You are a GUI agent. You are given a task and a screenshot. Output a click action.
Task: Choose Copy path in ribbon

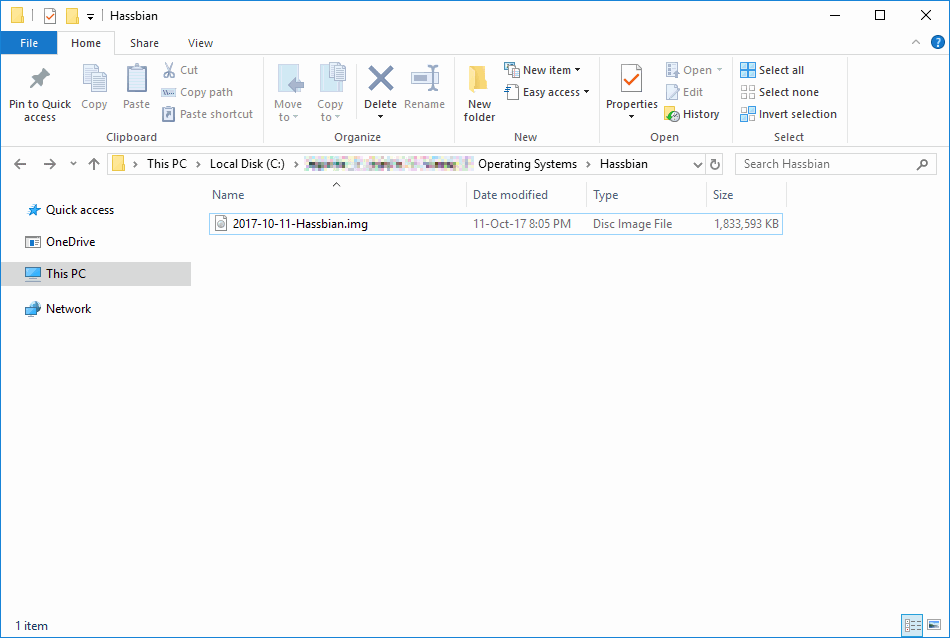click(197, 92)
